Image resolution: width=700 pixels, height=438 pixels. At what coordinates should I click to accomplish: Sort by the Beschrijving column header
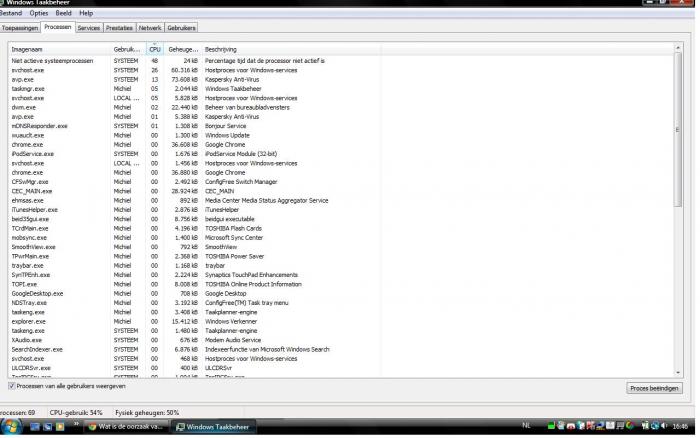(x=291, y=49)
